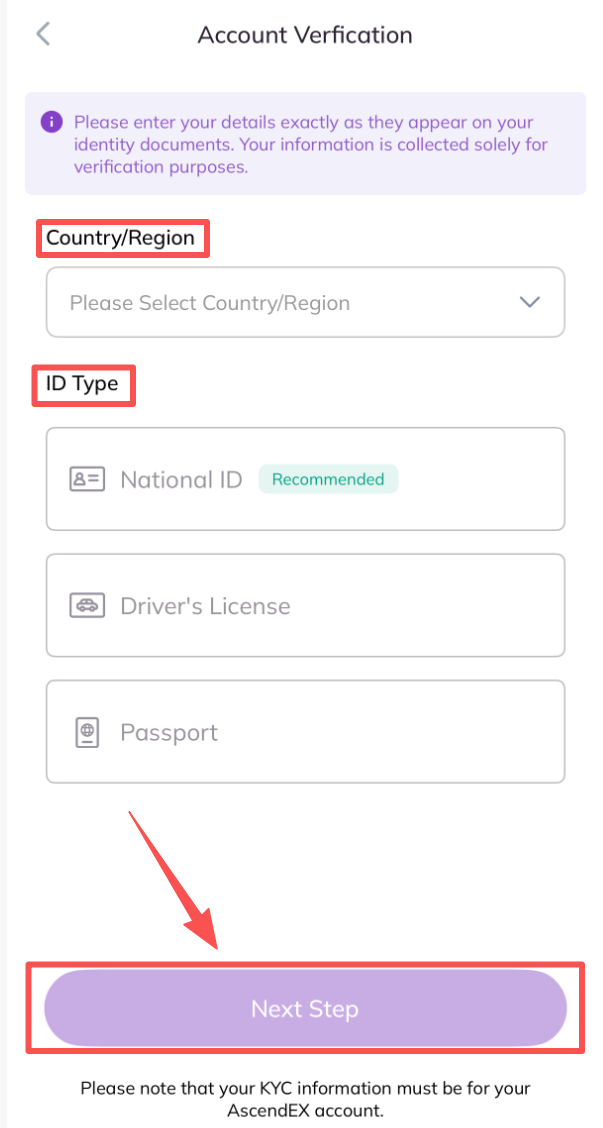Click the Country/Region field label
The image size is (603, 1128).
[x=121, y=239]
